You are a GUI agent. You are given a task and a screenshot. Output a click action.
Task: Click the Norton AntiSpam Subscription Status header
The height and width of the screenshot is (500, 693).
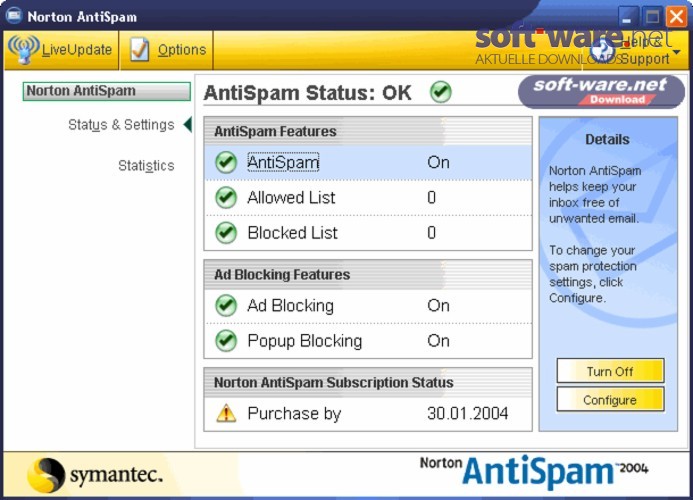368,382
